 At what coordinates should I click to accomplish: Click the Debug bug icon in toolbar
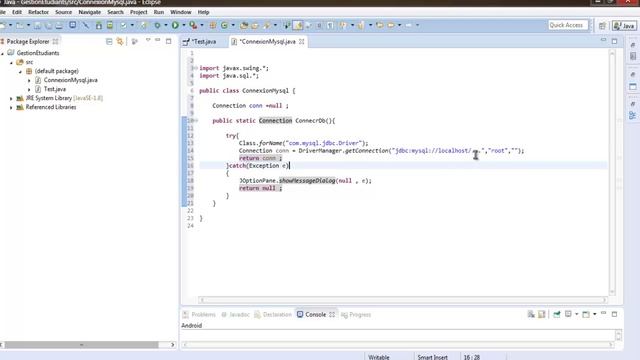(x=157, y=25)
